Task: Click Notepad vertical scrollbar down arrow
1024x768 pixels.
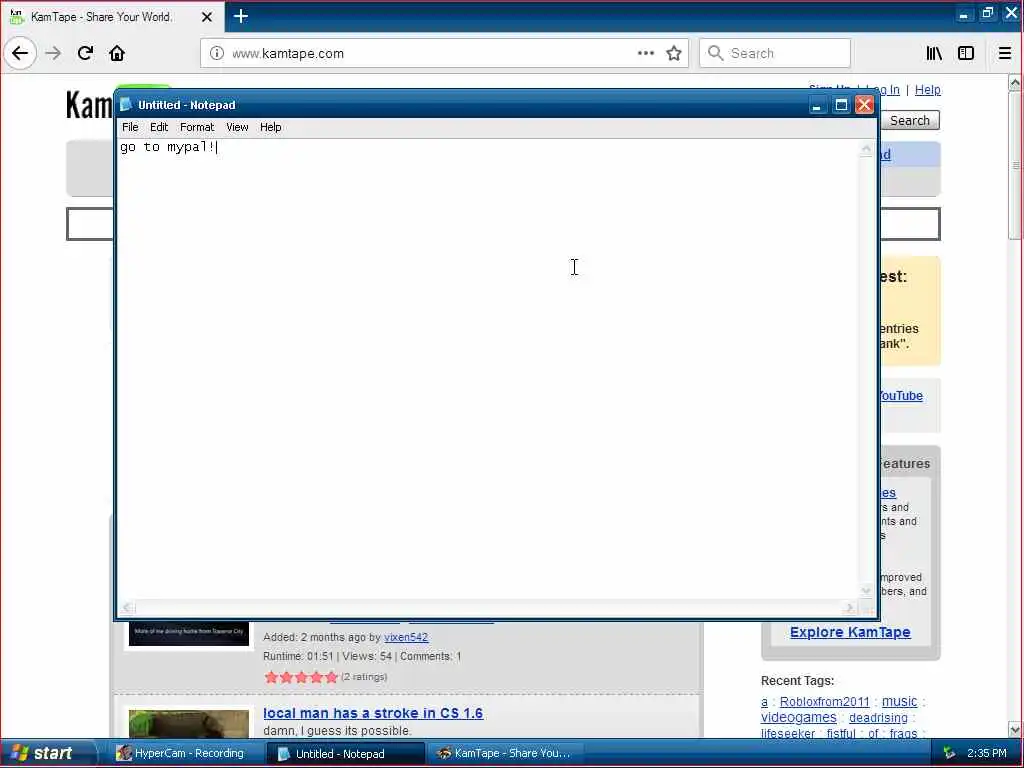Action: [866, 590]
